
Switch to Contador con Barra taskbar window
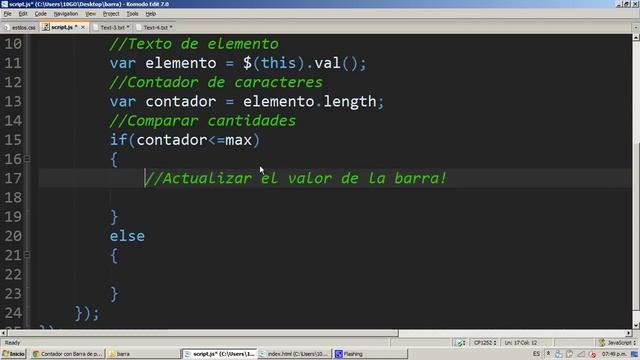[67, 354]
